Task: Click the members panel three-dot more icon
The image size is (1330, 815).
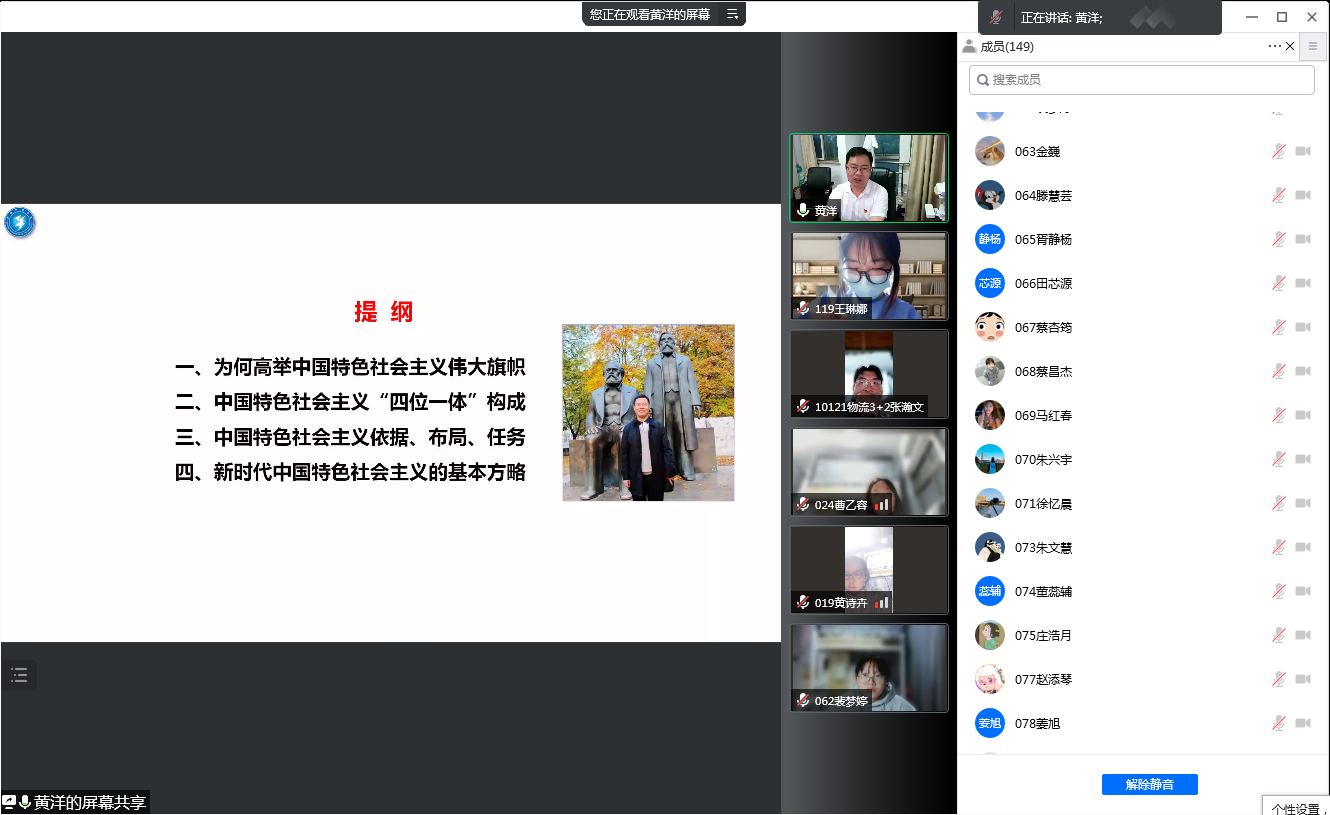Action: pyautogui.click(x=1274, y=46)
